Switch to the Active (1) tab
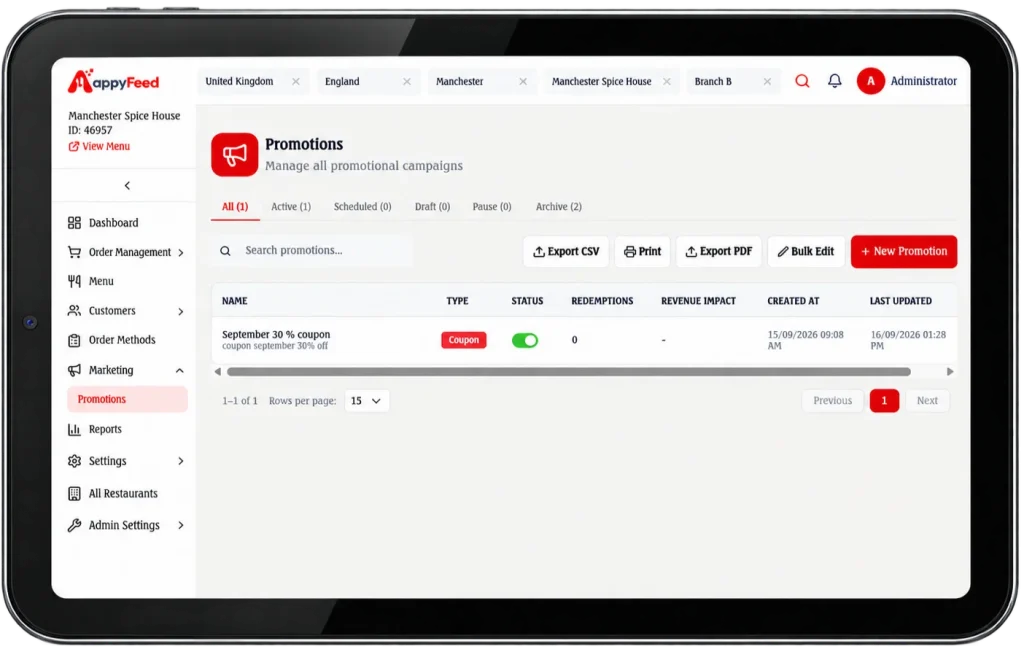Viewport: 1024px width, 649px height. pyautogui.click(x=291, y=207)
